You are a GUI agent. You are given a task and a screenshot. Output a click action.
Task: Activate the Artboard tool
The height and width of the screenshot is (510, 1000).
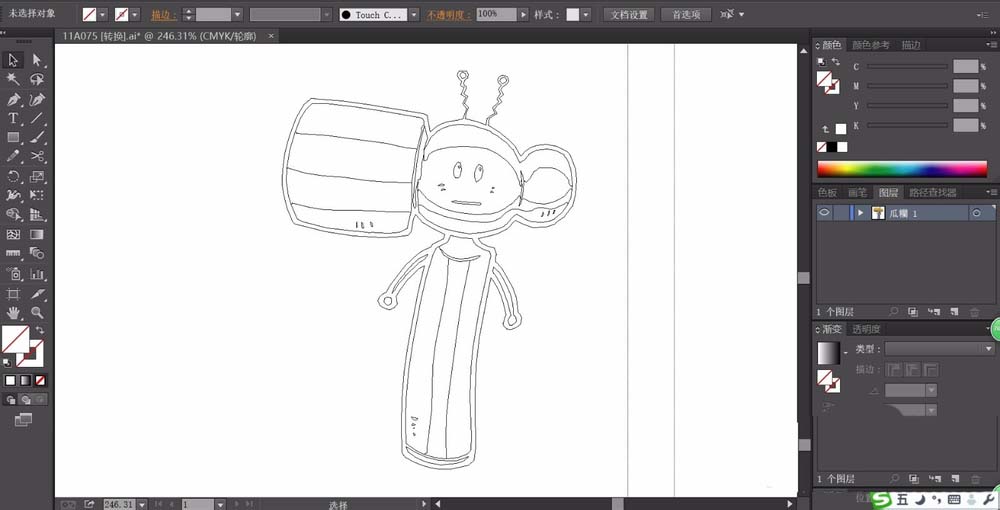click(x=13, y=294)
